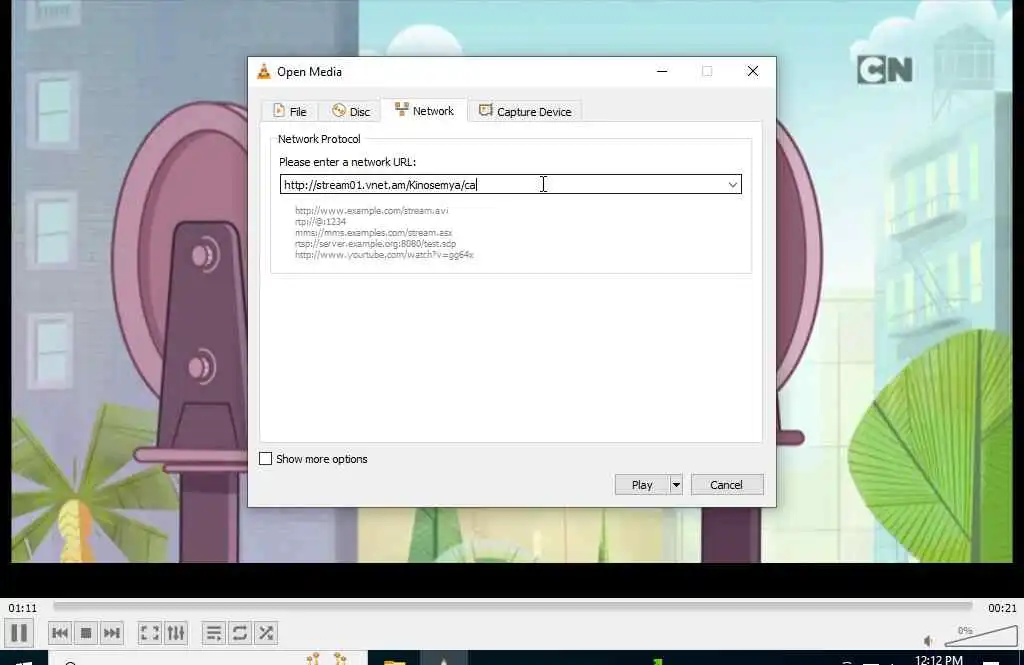Skip to next media in playlist

(x=112, y=632)
